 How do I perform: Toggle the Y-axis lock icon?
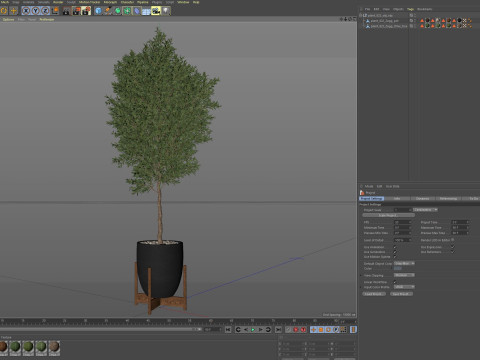click(35, 11)
